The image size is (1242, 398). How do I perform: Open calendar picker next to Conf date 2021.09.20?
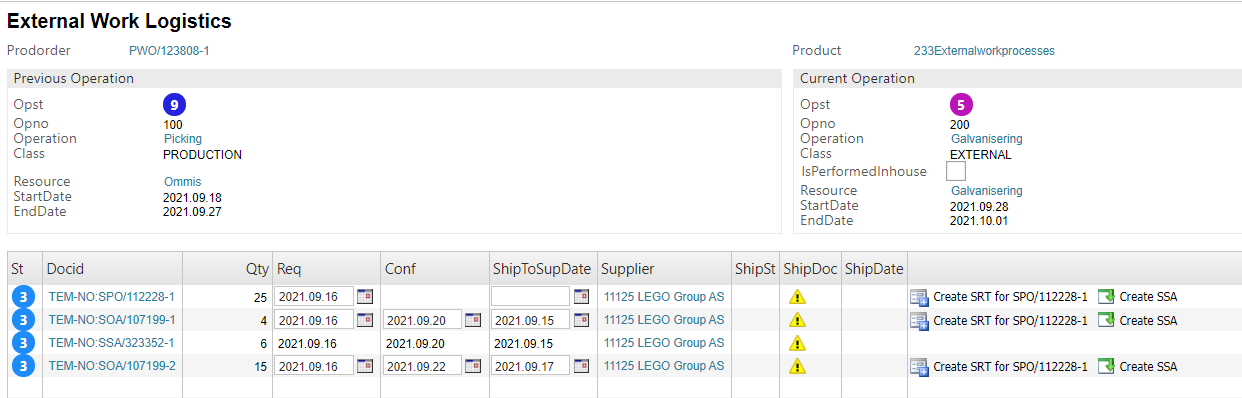tap(472, 320)
